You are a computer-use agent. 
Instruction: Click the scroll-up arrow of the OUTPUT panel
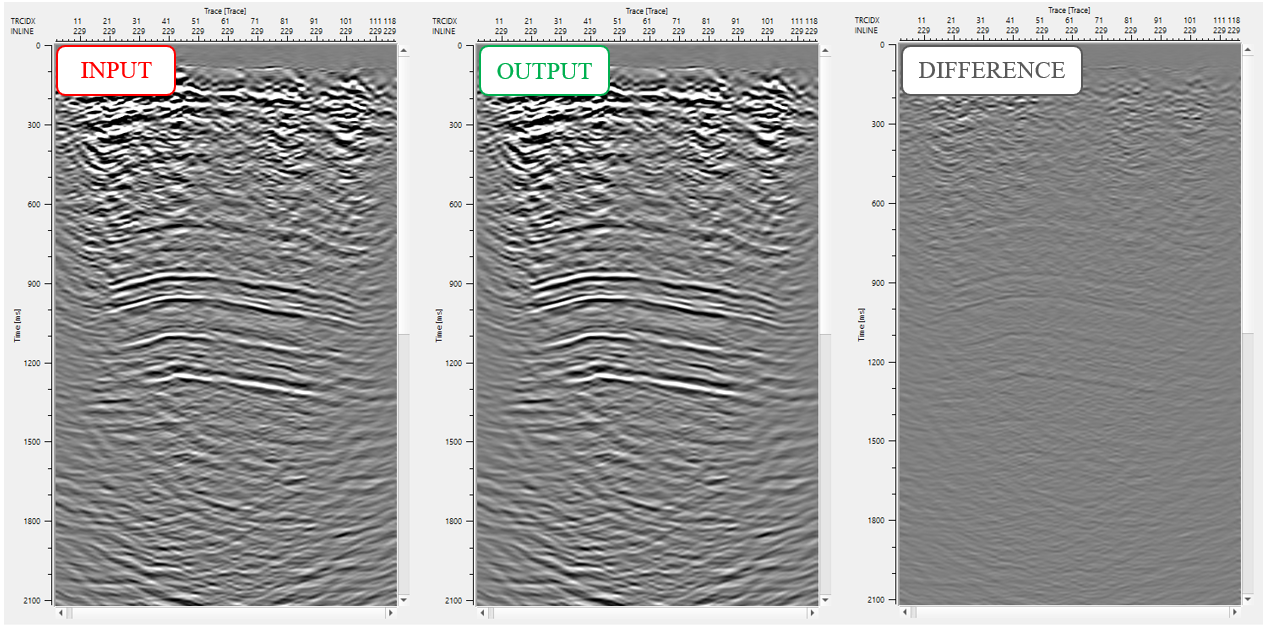tap(825, 50)
